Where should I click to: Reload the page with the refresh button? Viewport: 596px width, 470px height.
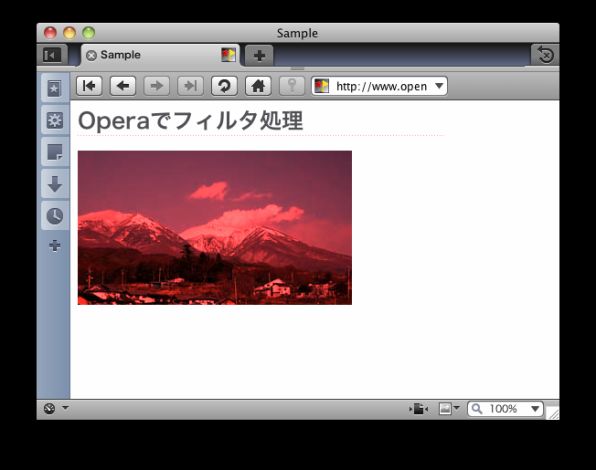click(x=224, y=86)
